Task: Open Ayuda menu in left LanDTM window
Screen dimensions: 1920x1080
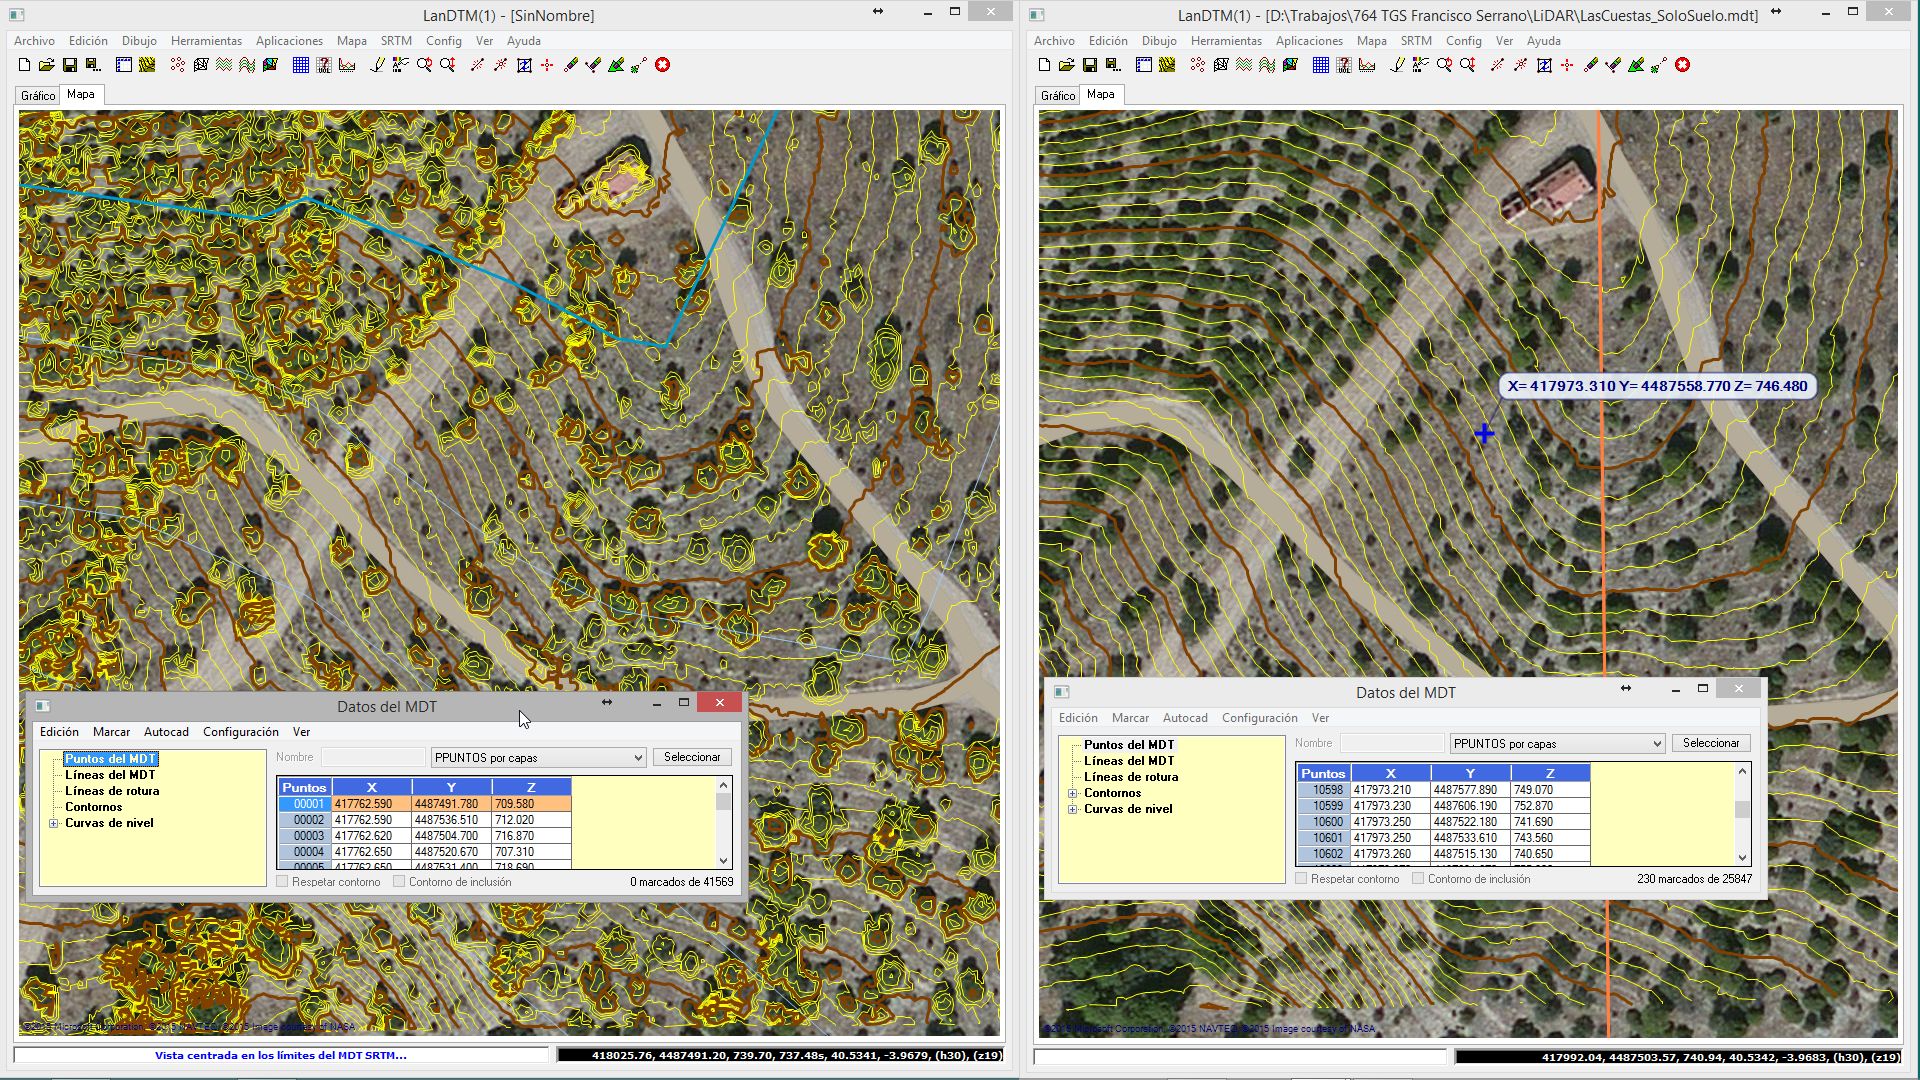Action: (523, 41)
